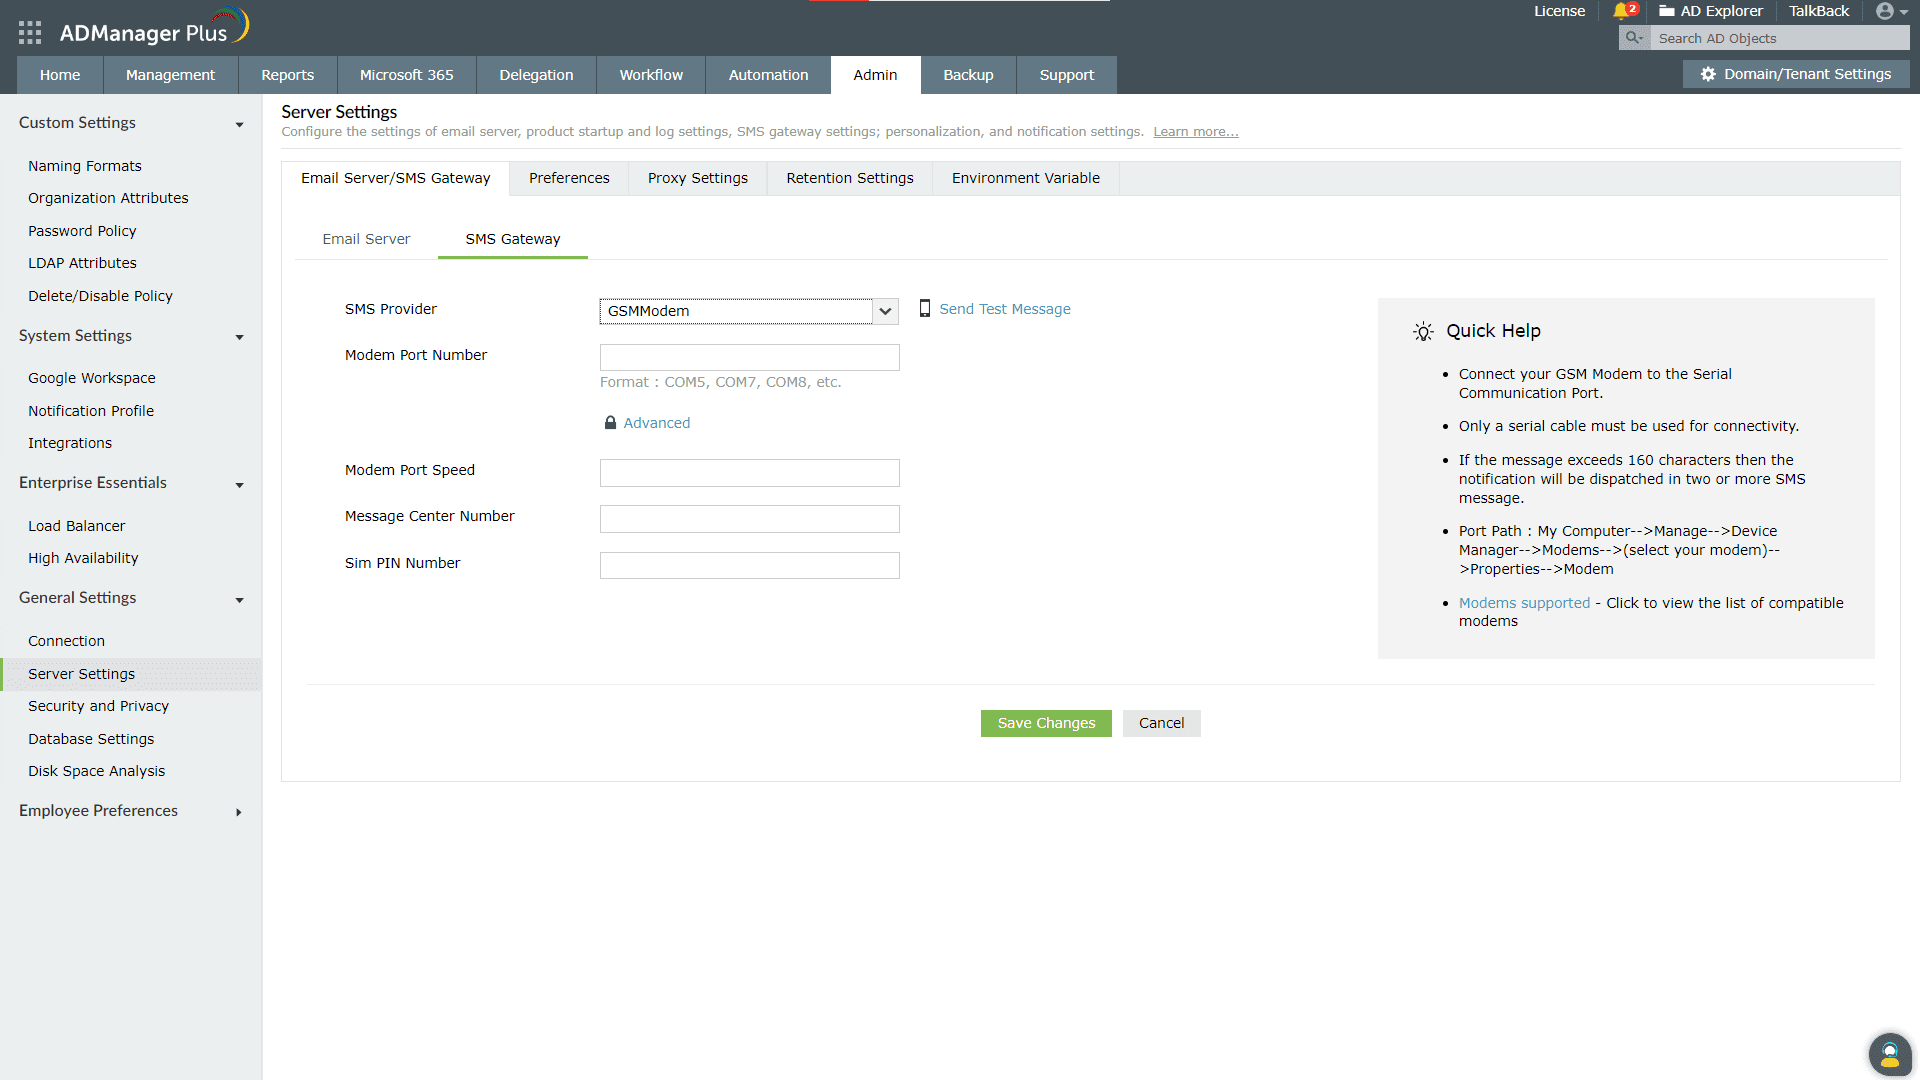
Task: Click the Quick Help lightbulb icon
Action: point(1424,331)
